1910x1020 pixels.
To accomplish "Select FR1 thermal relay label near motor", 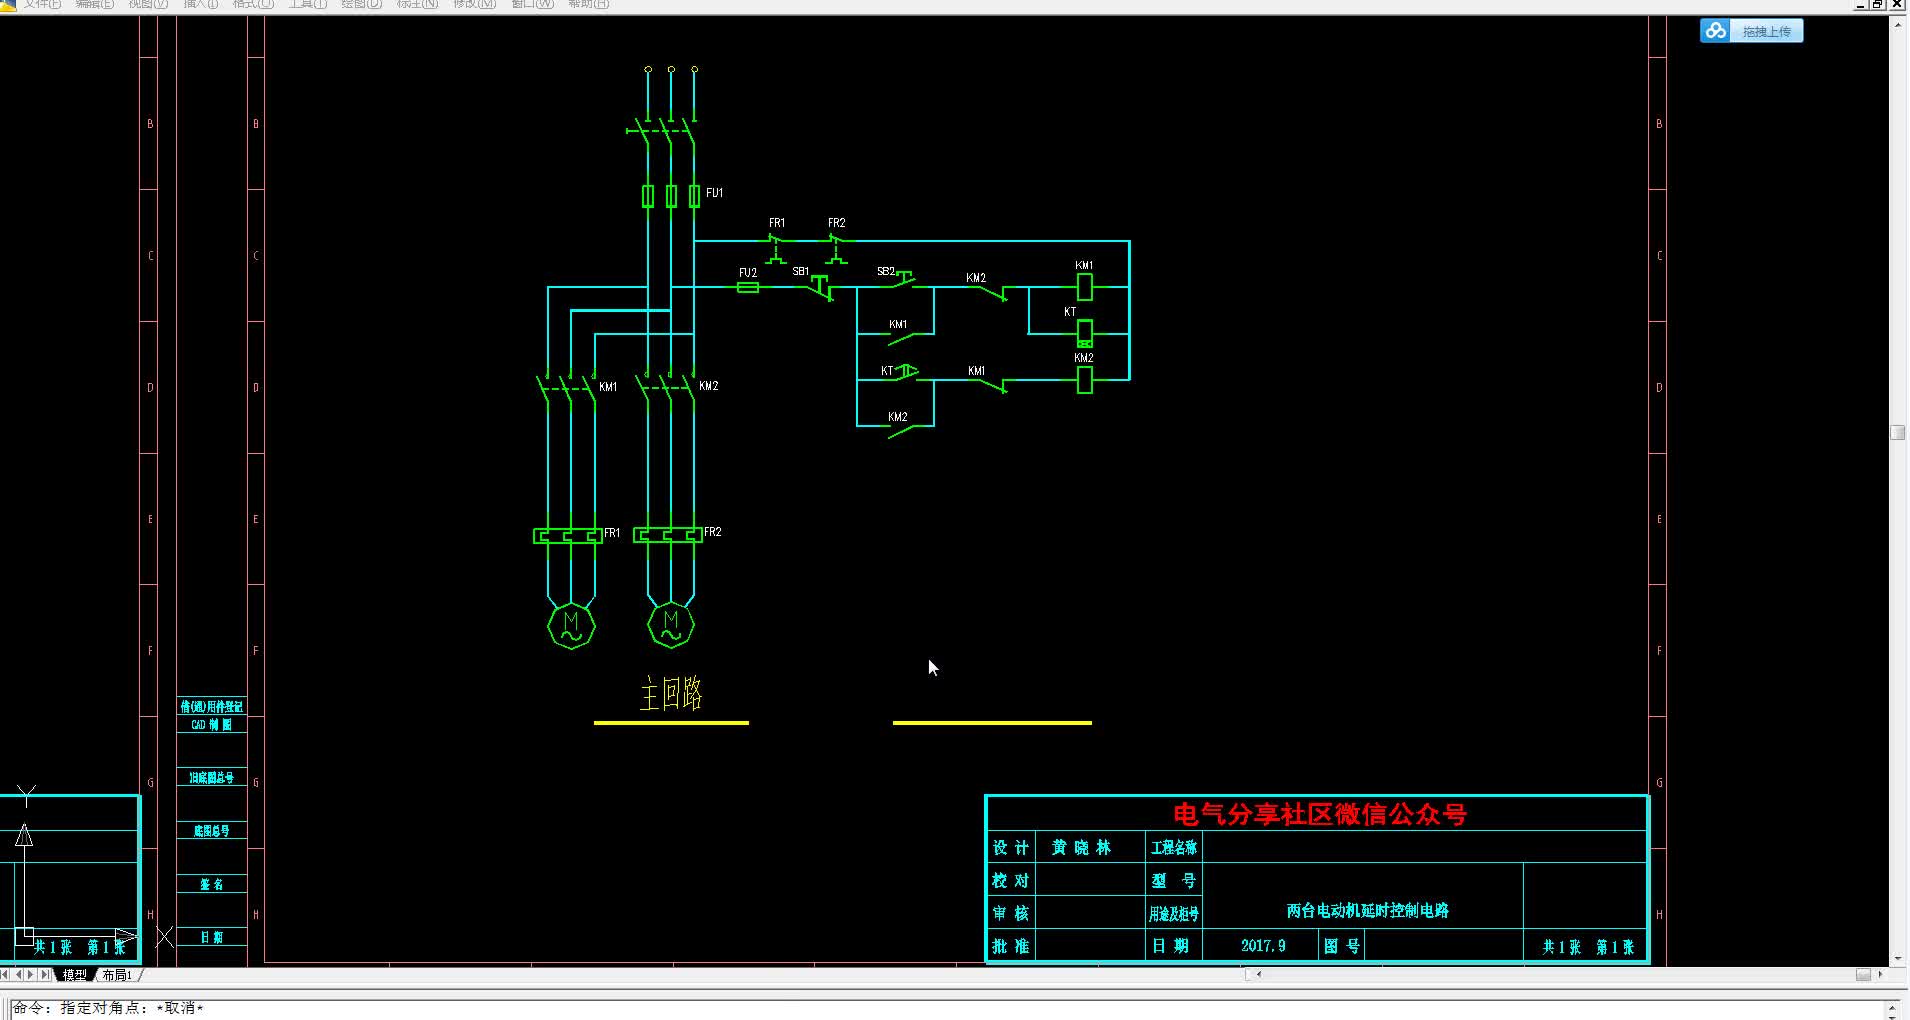I will tap(612, 533).
